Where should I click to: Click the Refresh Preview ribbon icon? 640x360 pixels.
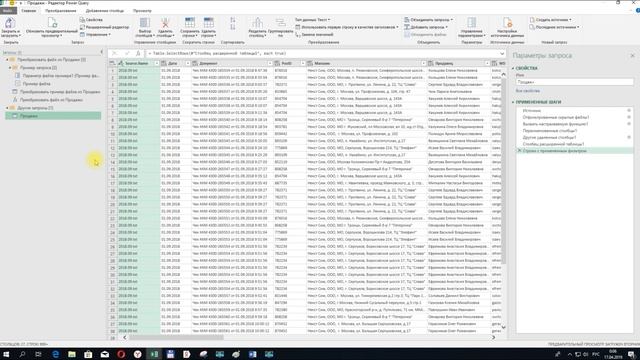tap(52, 23)
